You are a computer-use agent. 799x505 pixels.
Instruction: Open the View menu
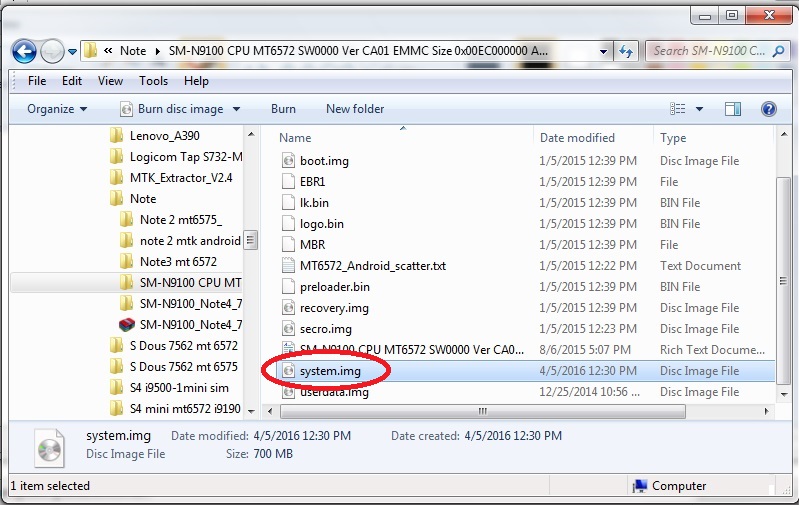coord(110,81)
